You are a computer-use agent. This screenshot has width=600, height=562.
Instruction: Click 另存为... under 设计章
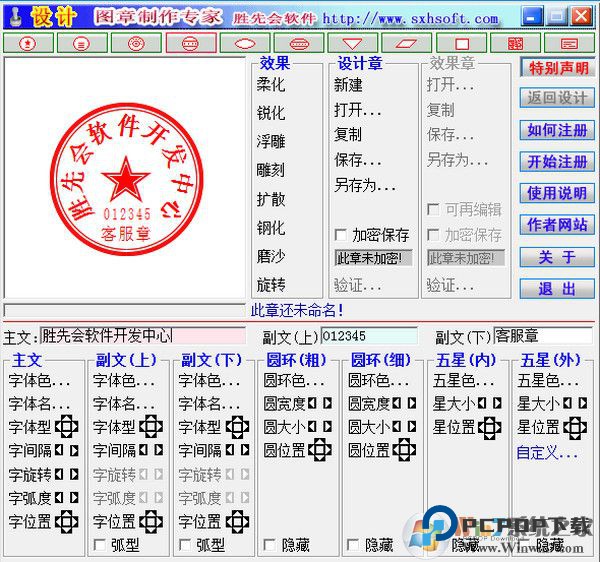pyautogui.click(x=365, y=186)
